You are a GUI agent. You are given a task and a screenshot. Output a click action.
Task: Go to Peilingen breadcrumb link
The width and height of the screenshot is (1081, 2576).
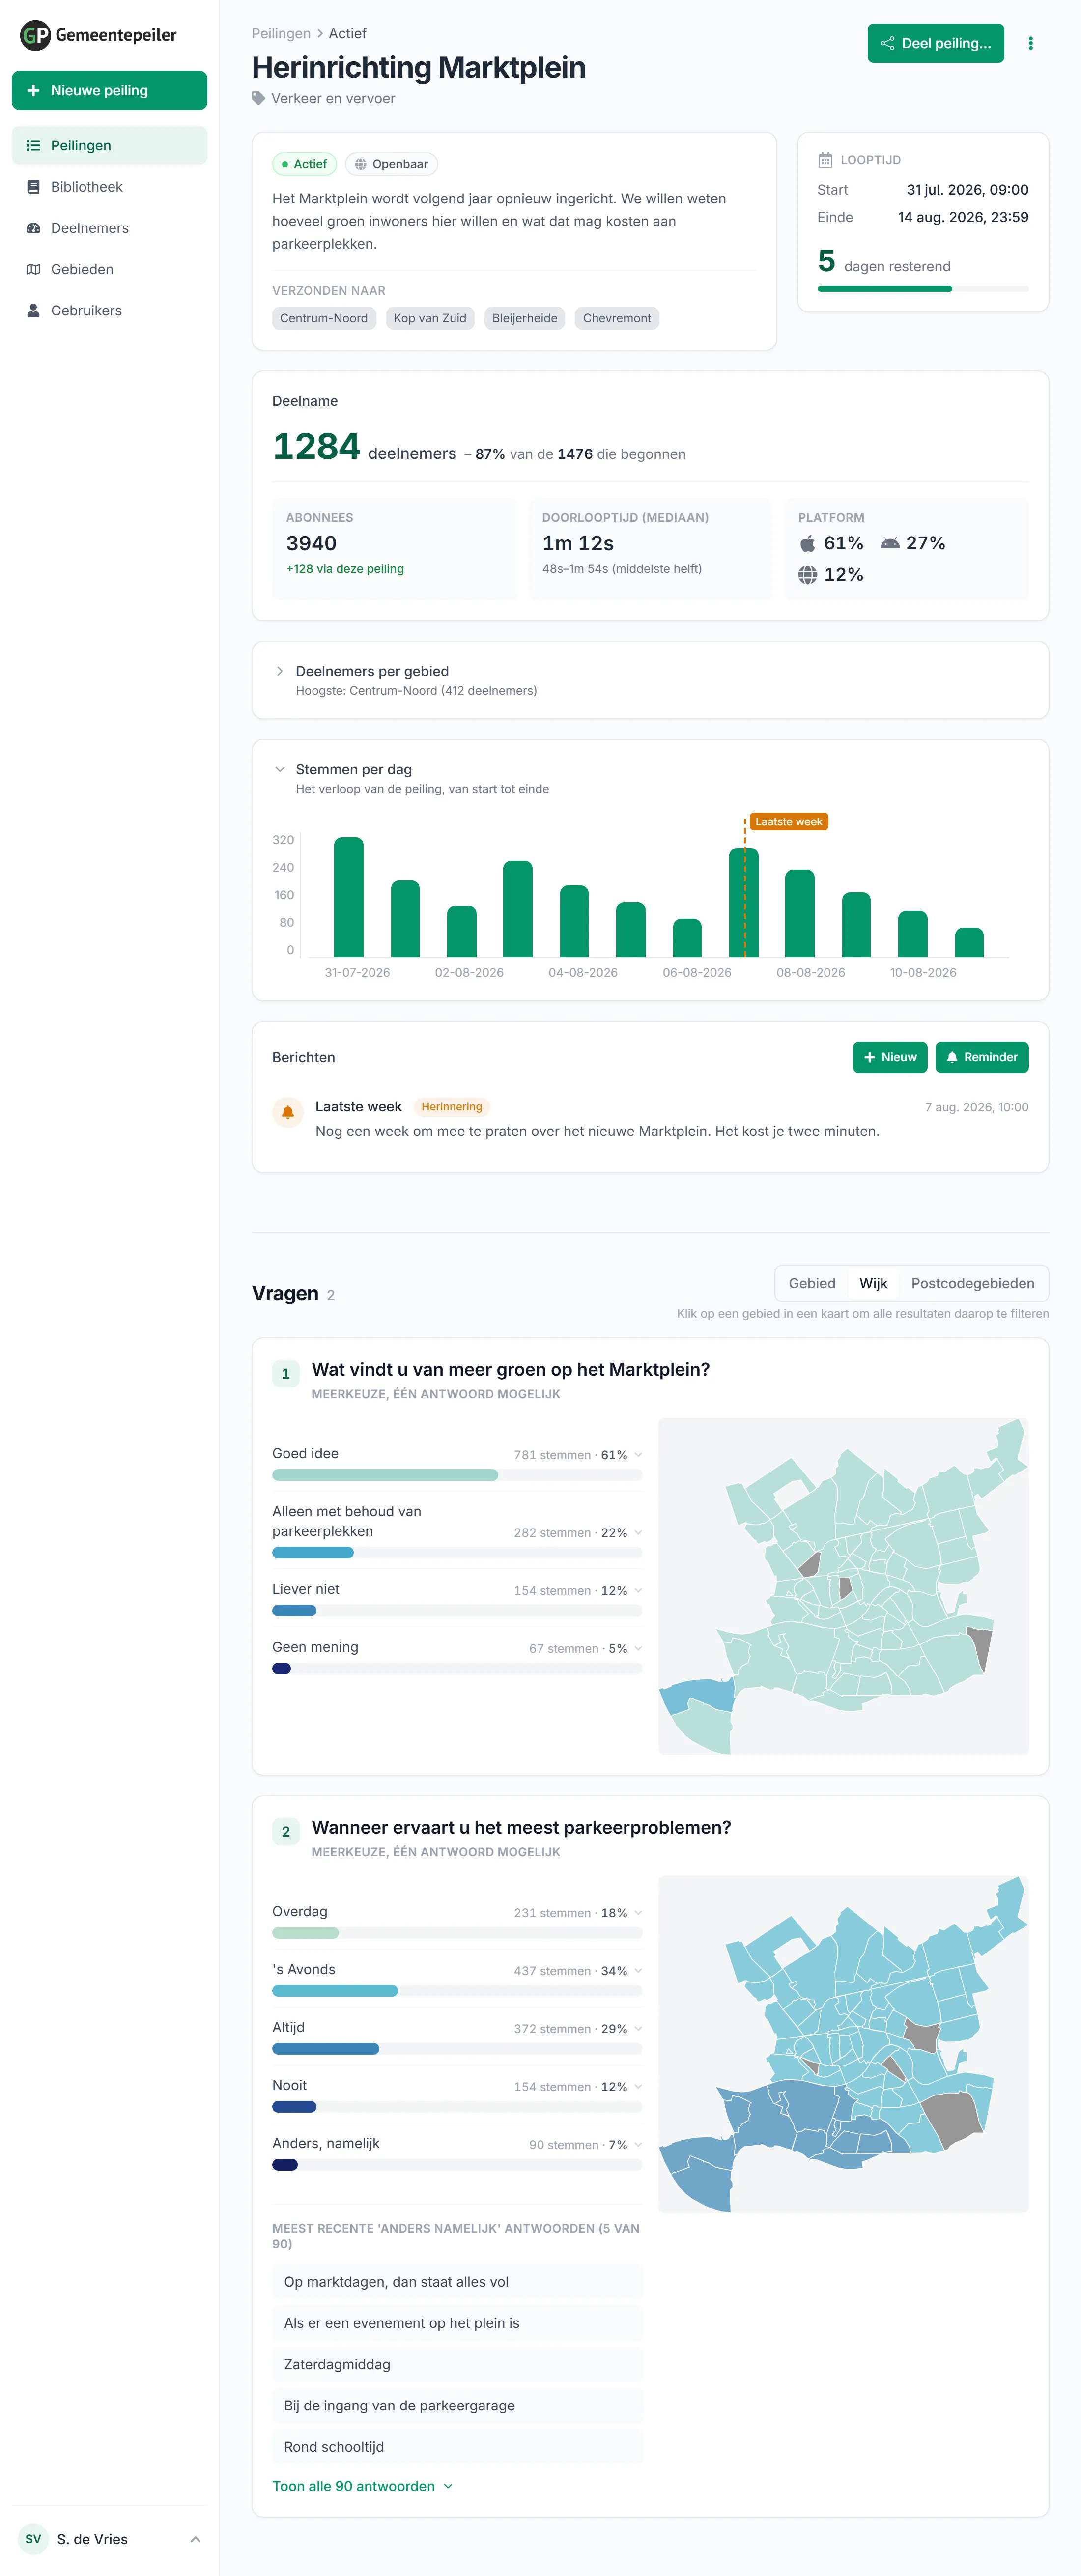(281, 33)
